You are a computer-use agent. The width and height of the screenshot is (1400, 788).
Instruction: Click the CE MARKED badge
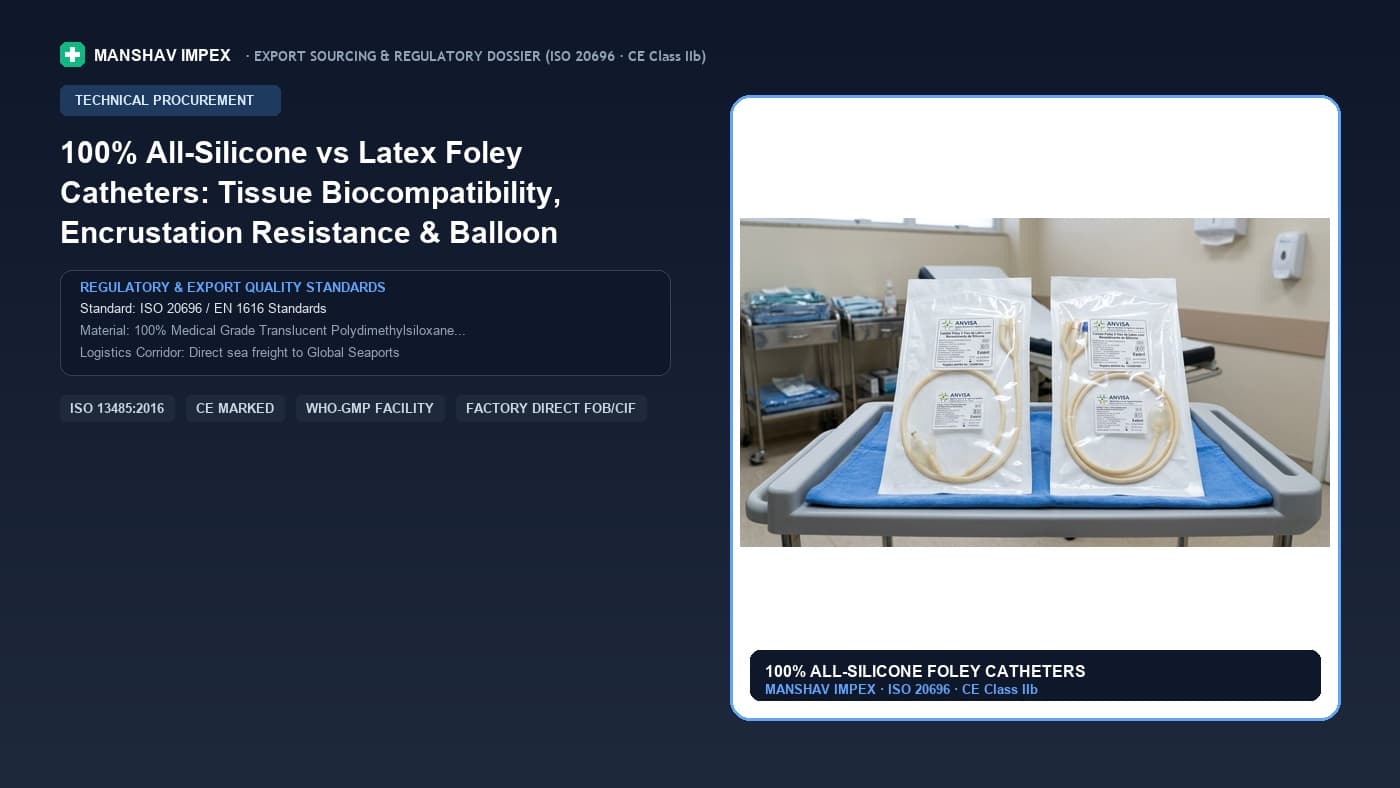(x=235, y=408)
